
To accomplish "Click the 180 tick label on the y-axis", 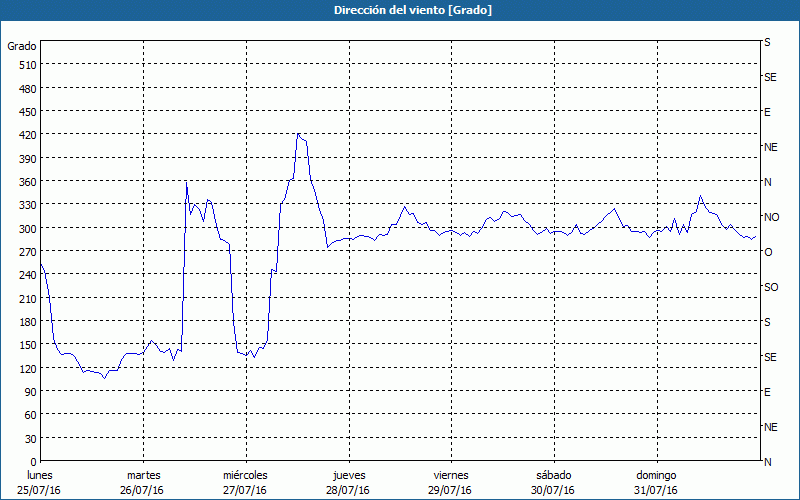I will pyautogui.click(x=27, y=322).
